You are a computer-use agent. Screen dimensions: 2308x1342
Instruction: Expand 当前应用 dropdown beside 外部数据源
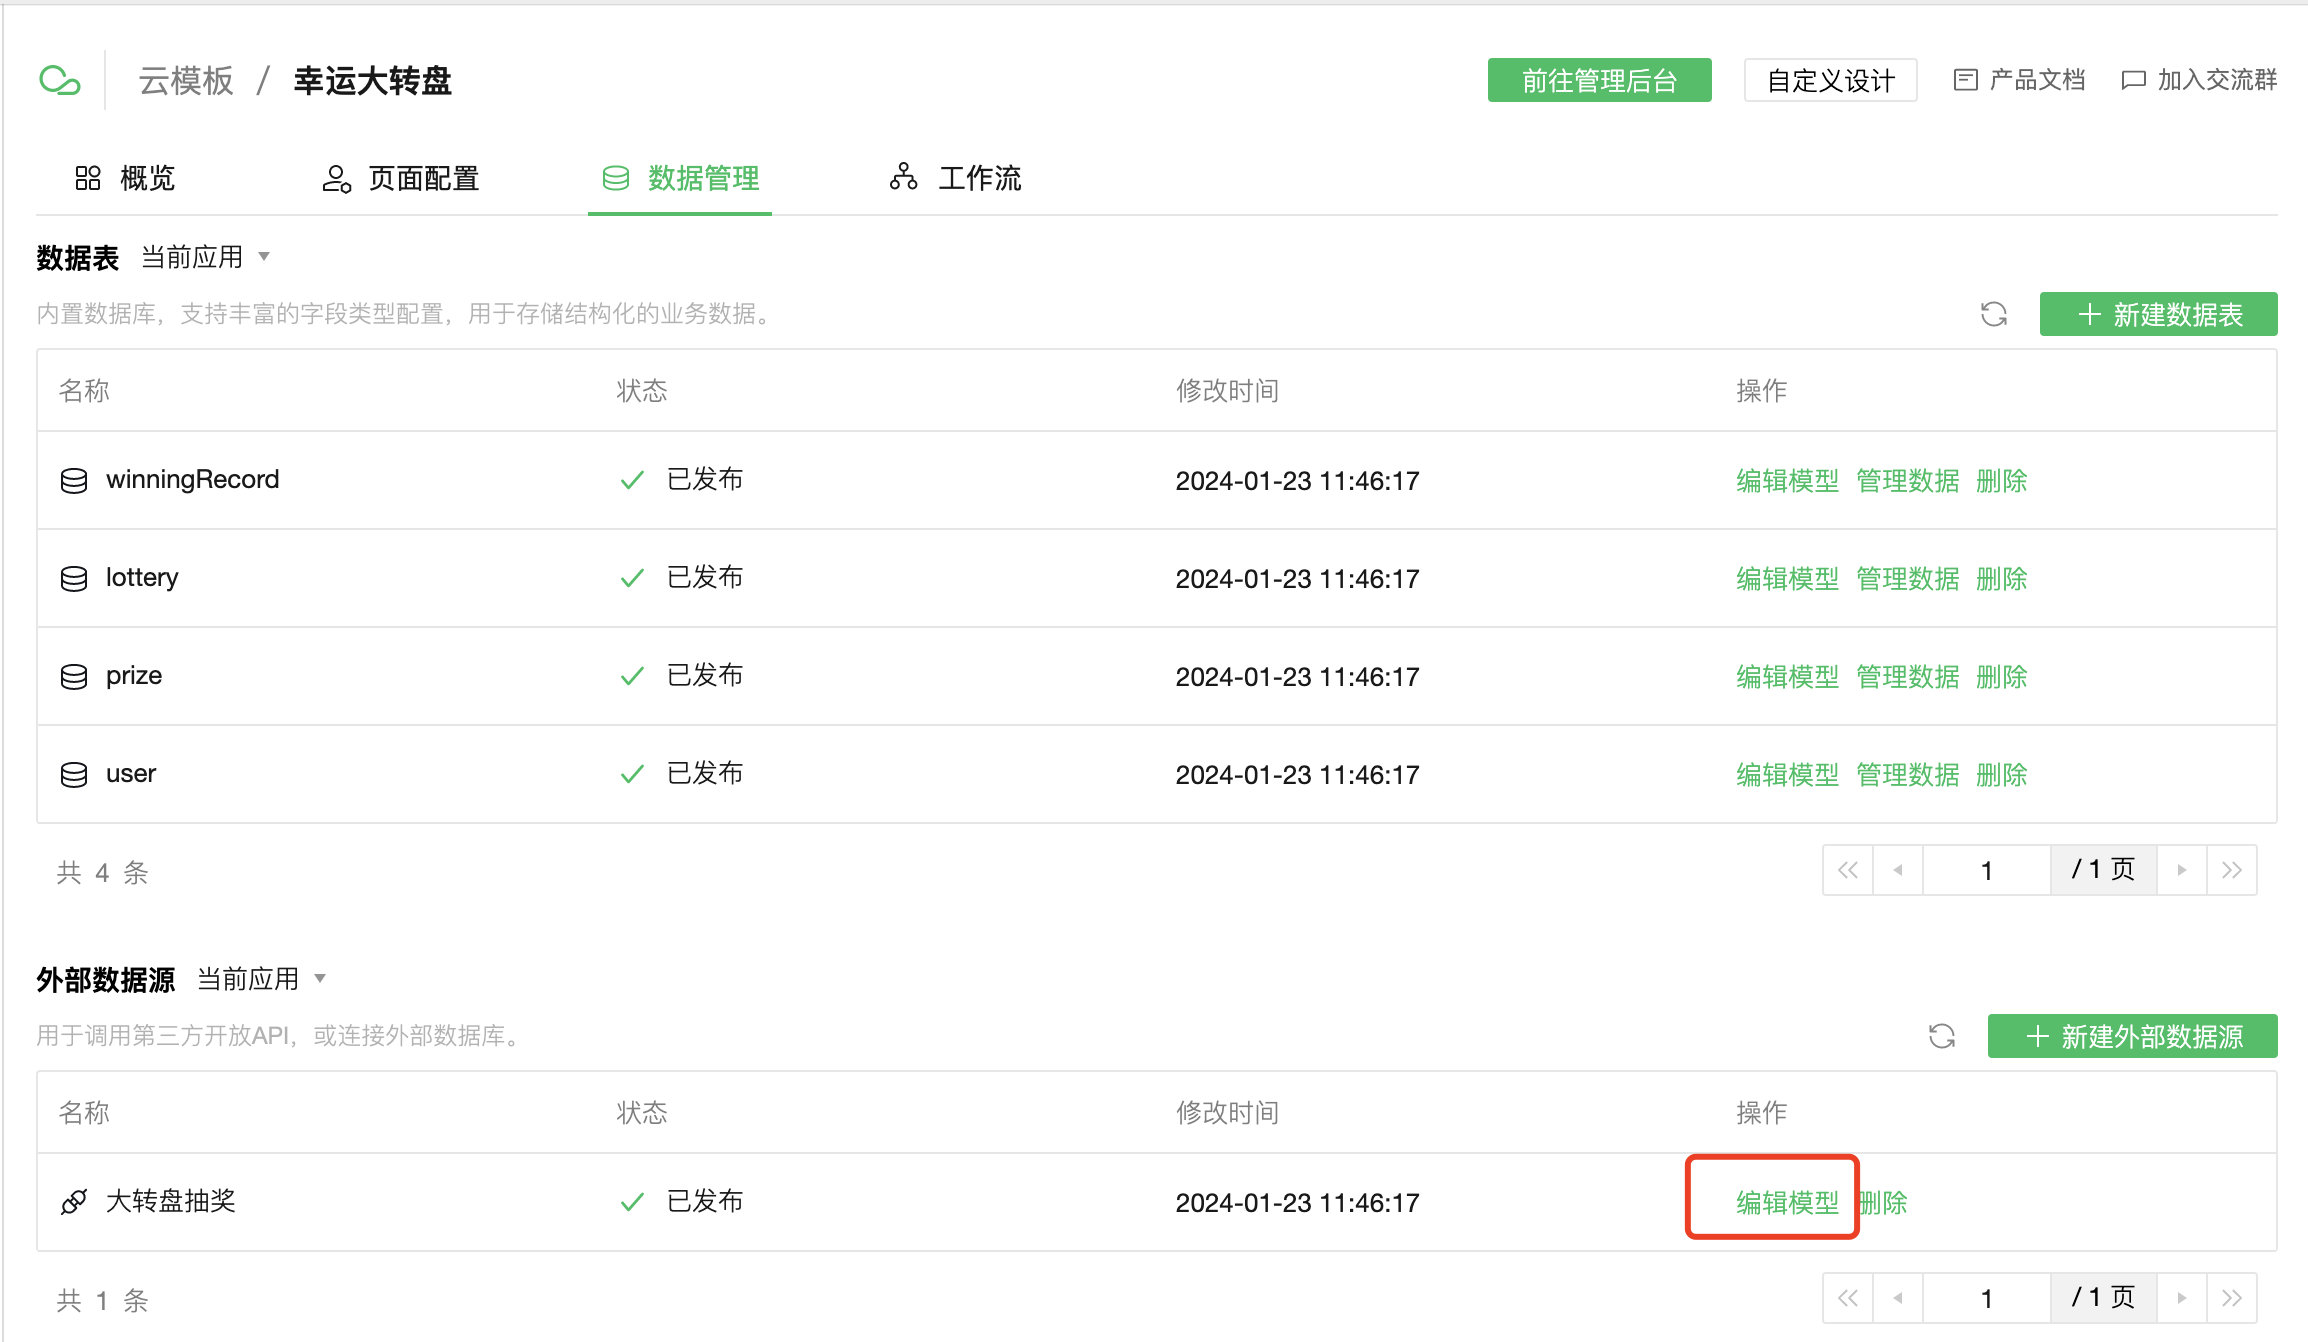(x=262, y=979)
